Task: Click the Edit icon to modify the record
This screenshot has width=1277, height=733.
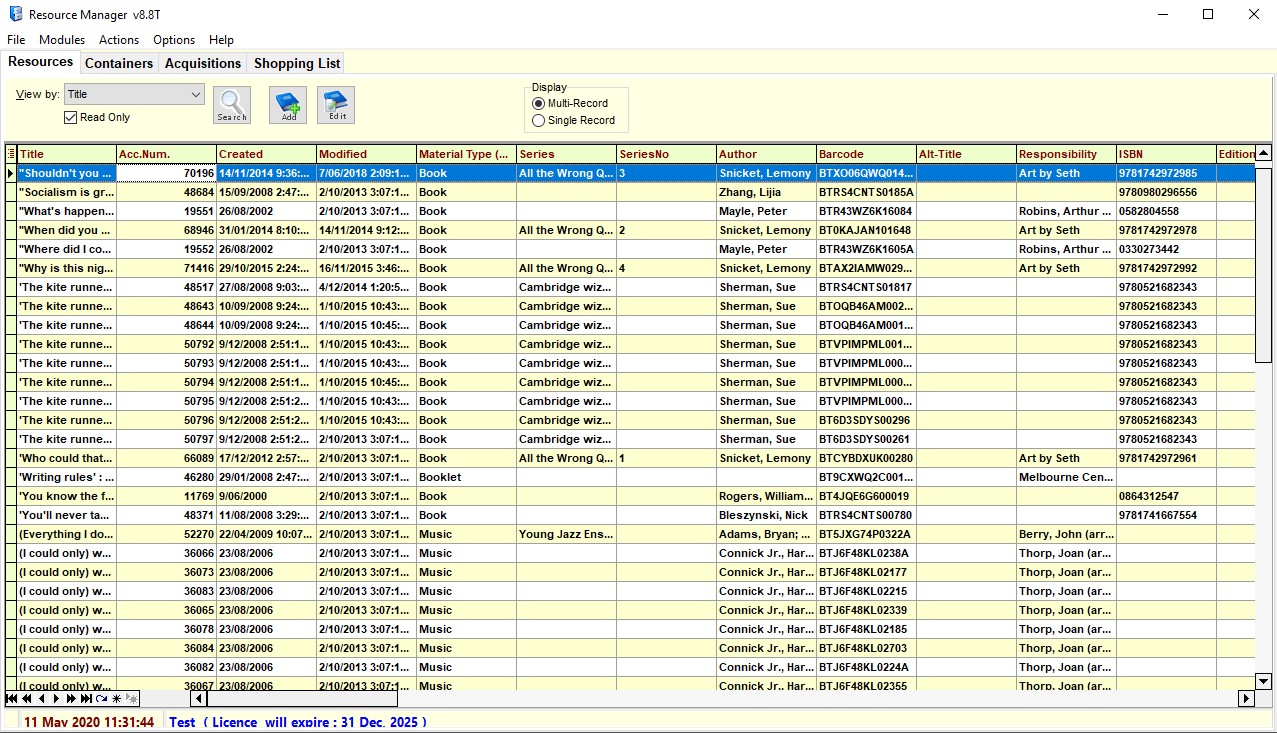Action: tap(335, 104)
